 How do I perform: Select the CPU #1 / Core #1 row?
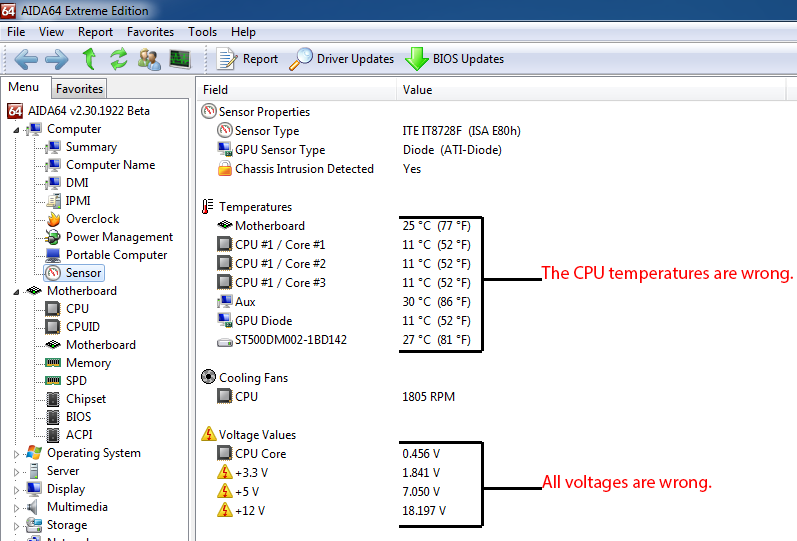344,245
